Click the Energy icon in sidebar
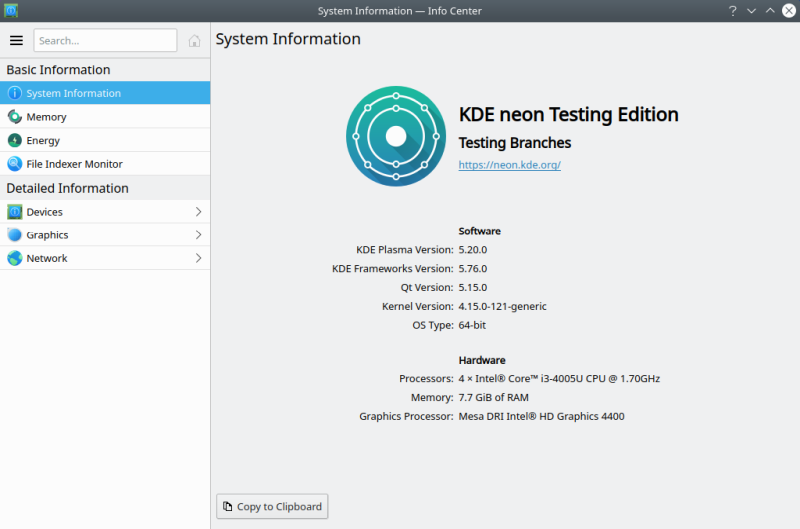 [14, 141]
